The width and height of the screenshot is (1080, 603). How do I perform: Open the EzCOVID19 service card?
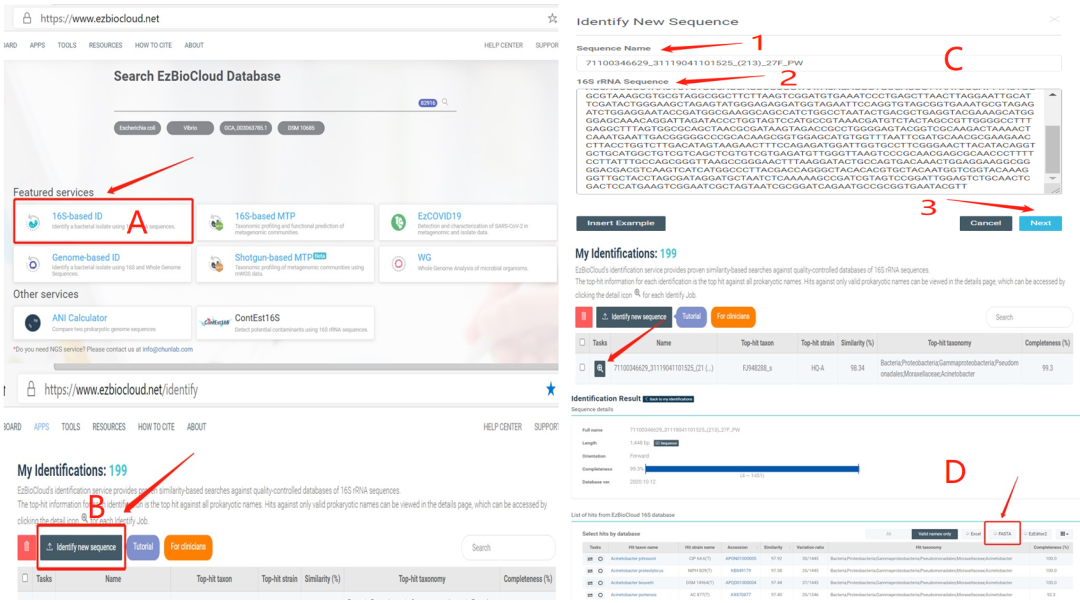pyautogui.click(x=468, y=222)
